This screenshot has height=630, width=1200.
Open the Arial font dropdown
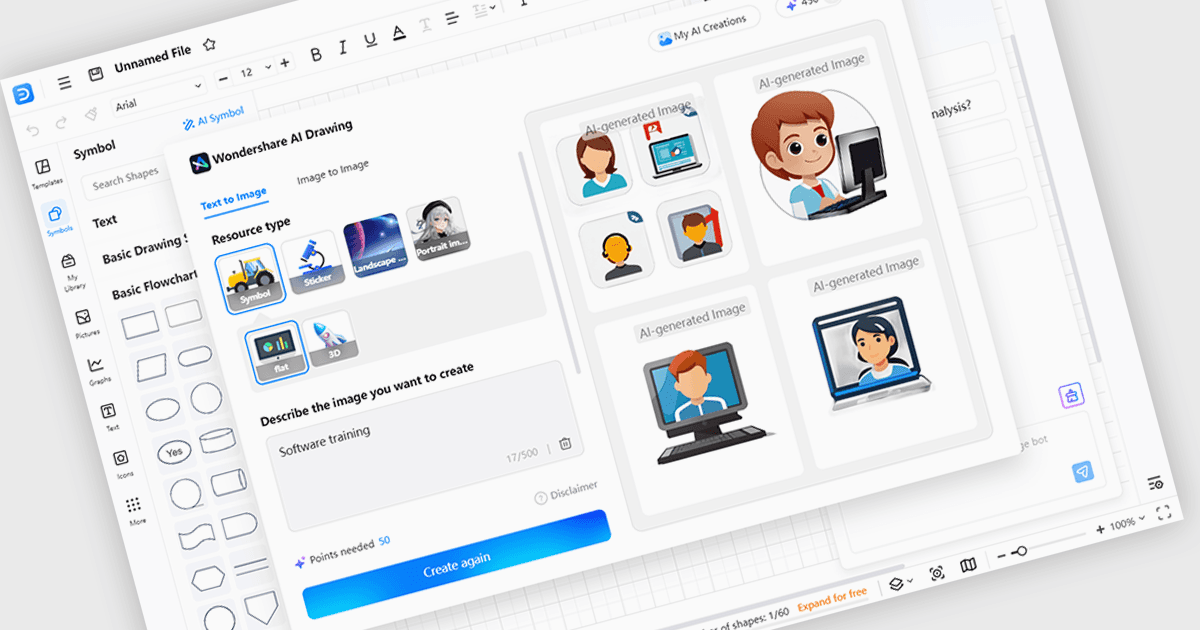coord(157,96)
